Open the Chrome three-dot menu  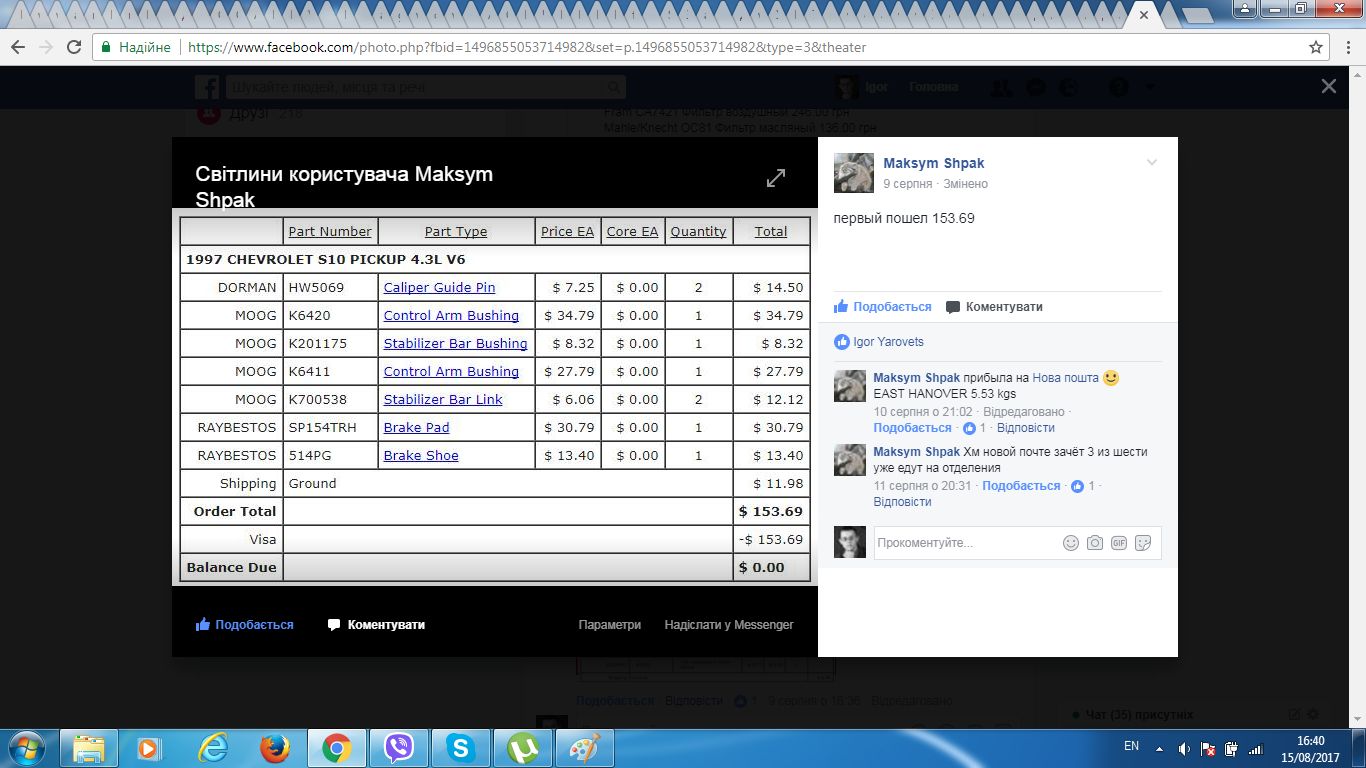click(1346, 47)
